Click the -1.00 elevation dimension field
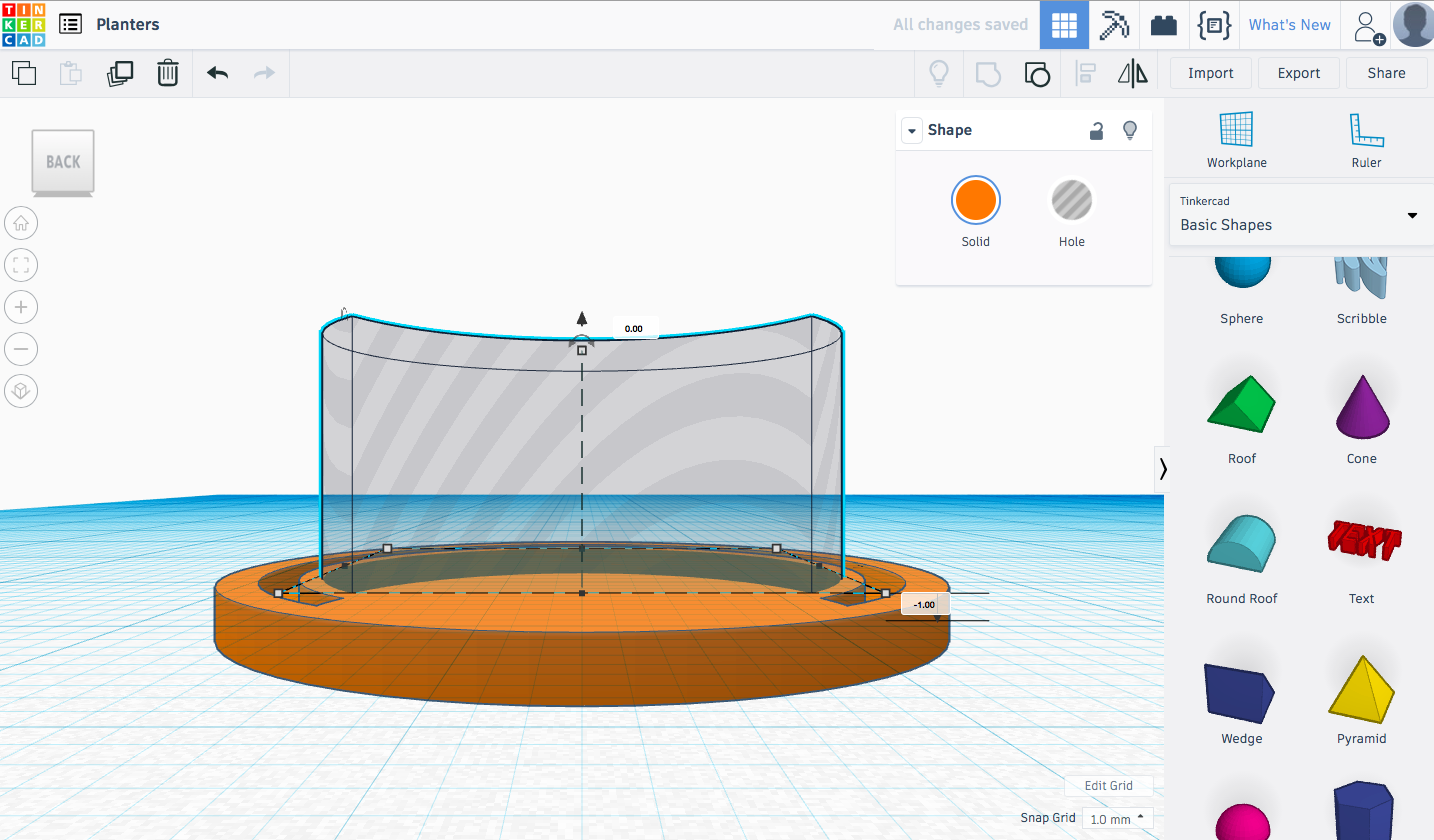The width and height of the screenshot is (1434, 840). coord(925,604)
